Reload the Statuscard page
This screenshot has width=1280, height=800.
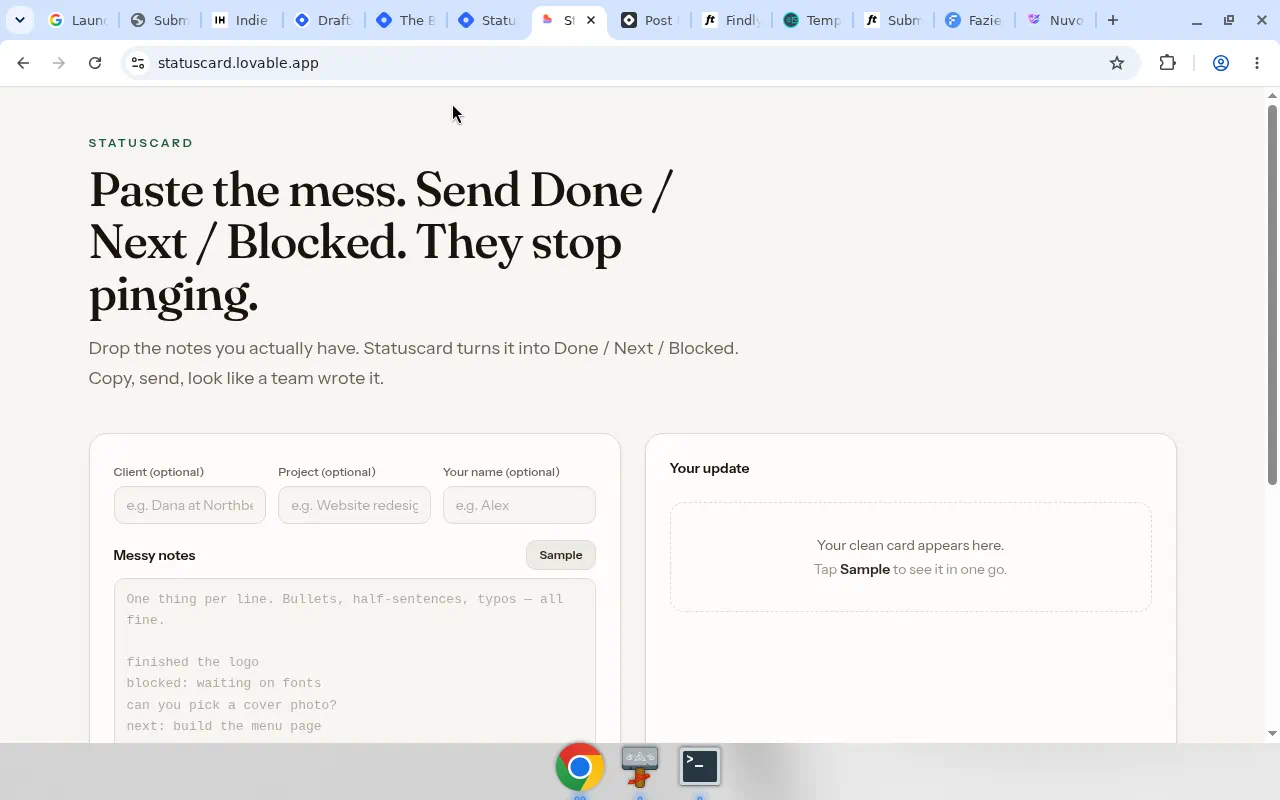[95, 63]
